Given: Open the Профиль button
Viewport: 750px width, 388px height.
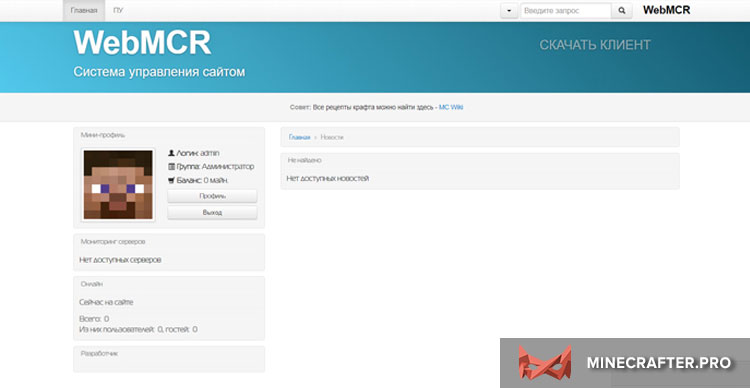Looking at the screenshot, I should 212,196.
